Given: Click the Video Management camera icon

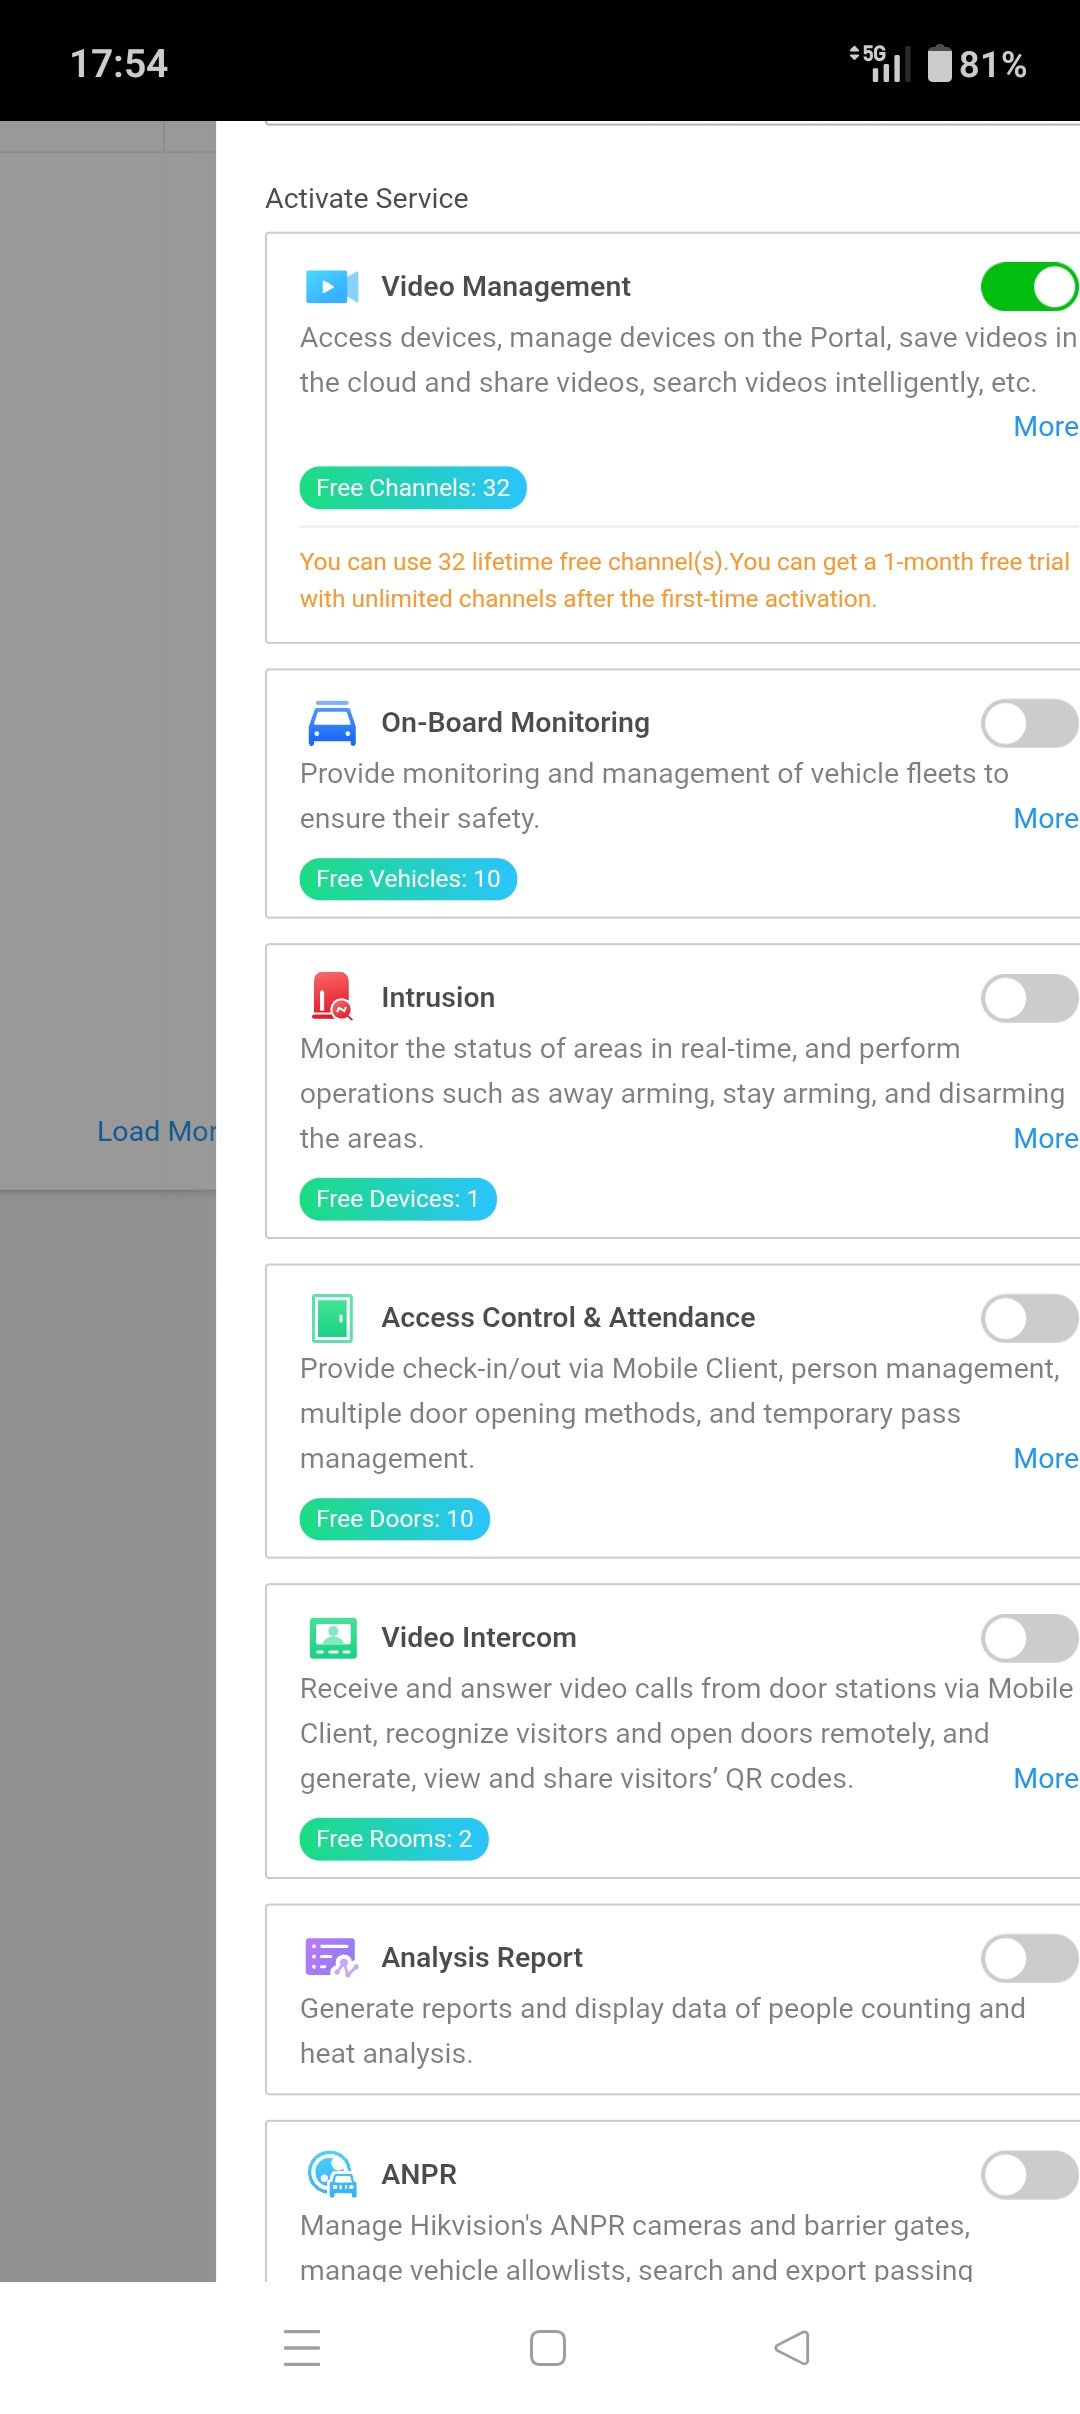Looking at the screenshot, I should tap(332, 287).
